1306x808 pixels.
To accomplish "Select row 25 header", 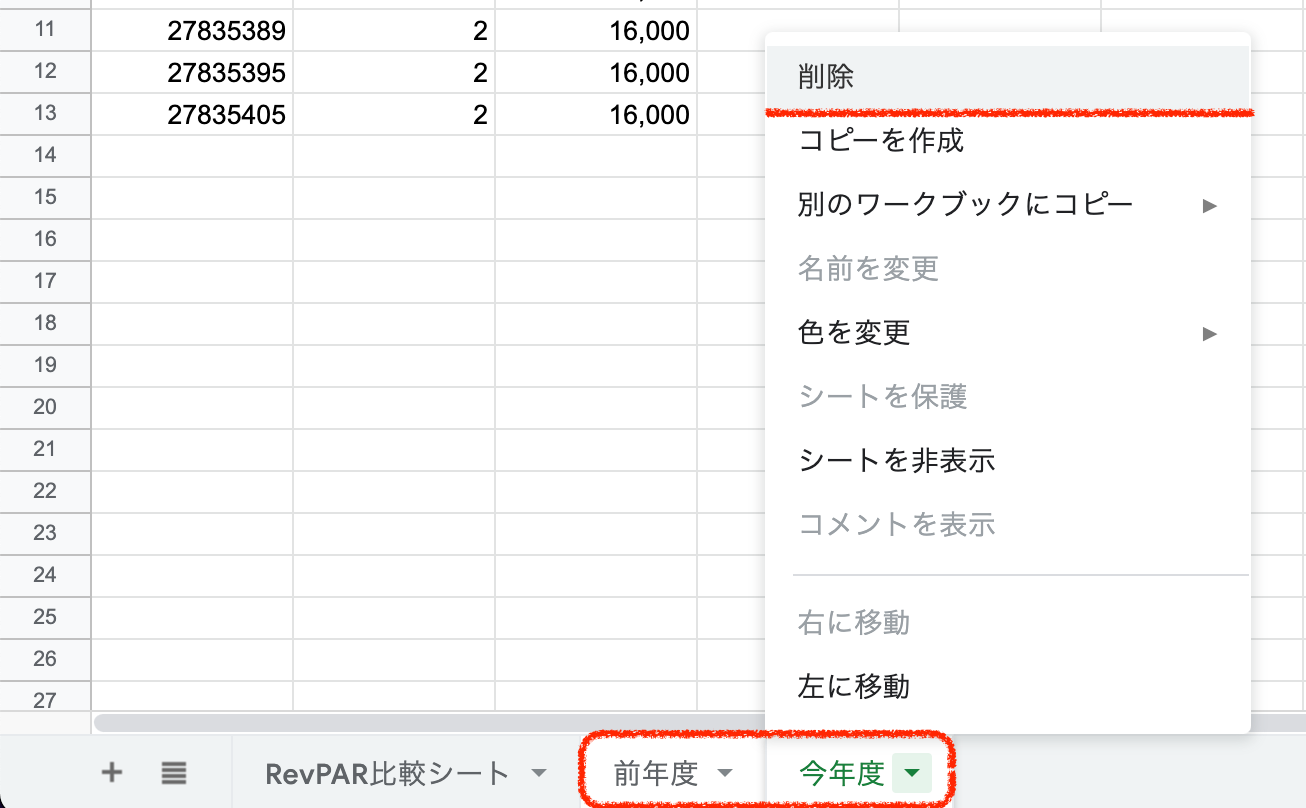I will (x=45, y=617).
